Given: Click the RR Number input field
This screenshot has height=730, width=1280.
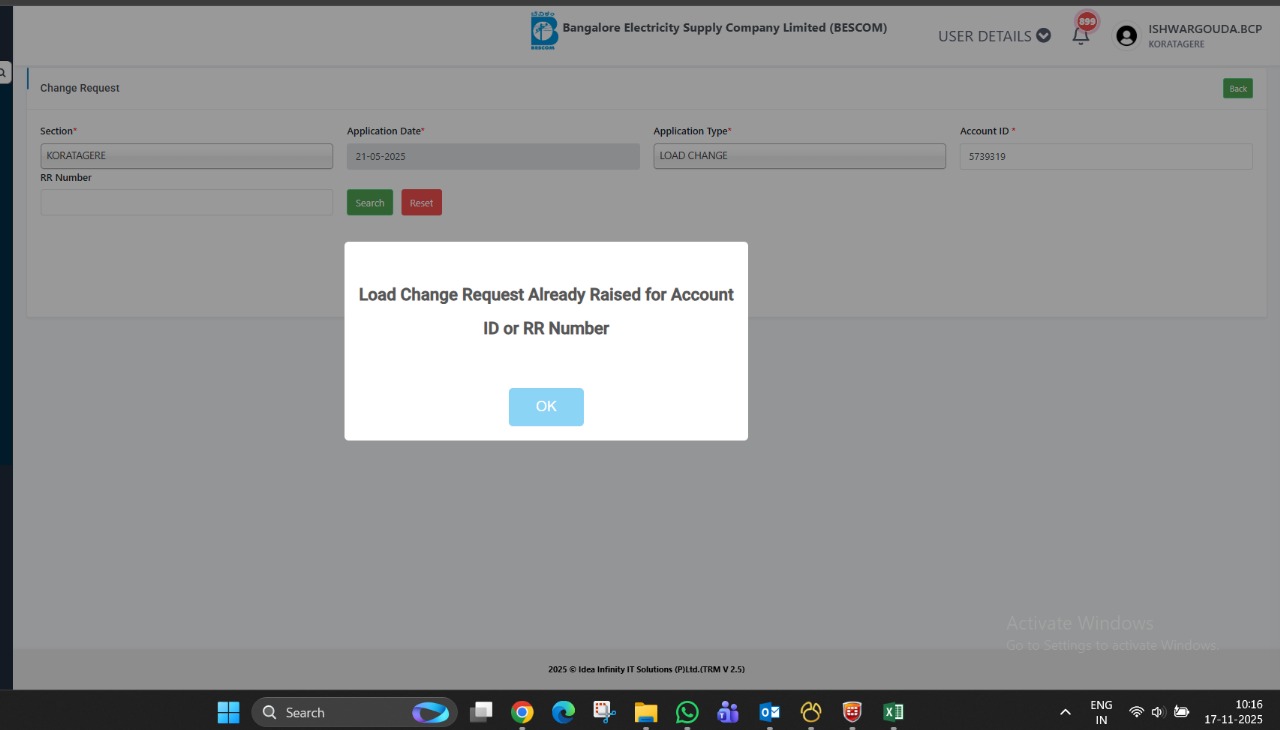Looking at the screenshot, I should (x=186, y=202).
